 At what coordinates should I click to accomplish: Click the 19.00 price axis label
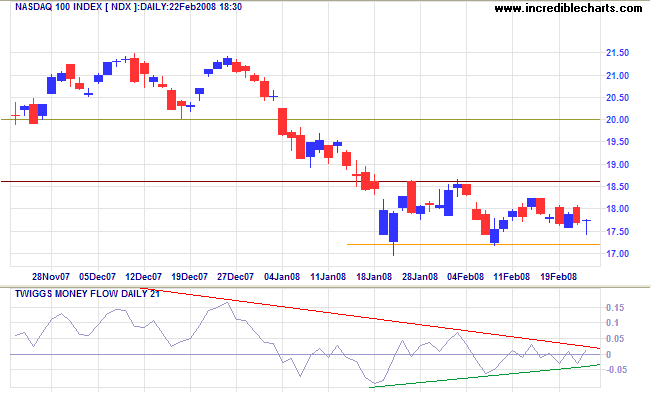(x=617, y=164)
